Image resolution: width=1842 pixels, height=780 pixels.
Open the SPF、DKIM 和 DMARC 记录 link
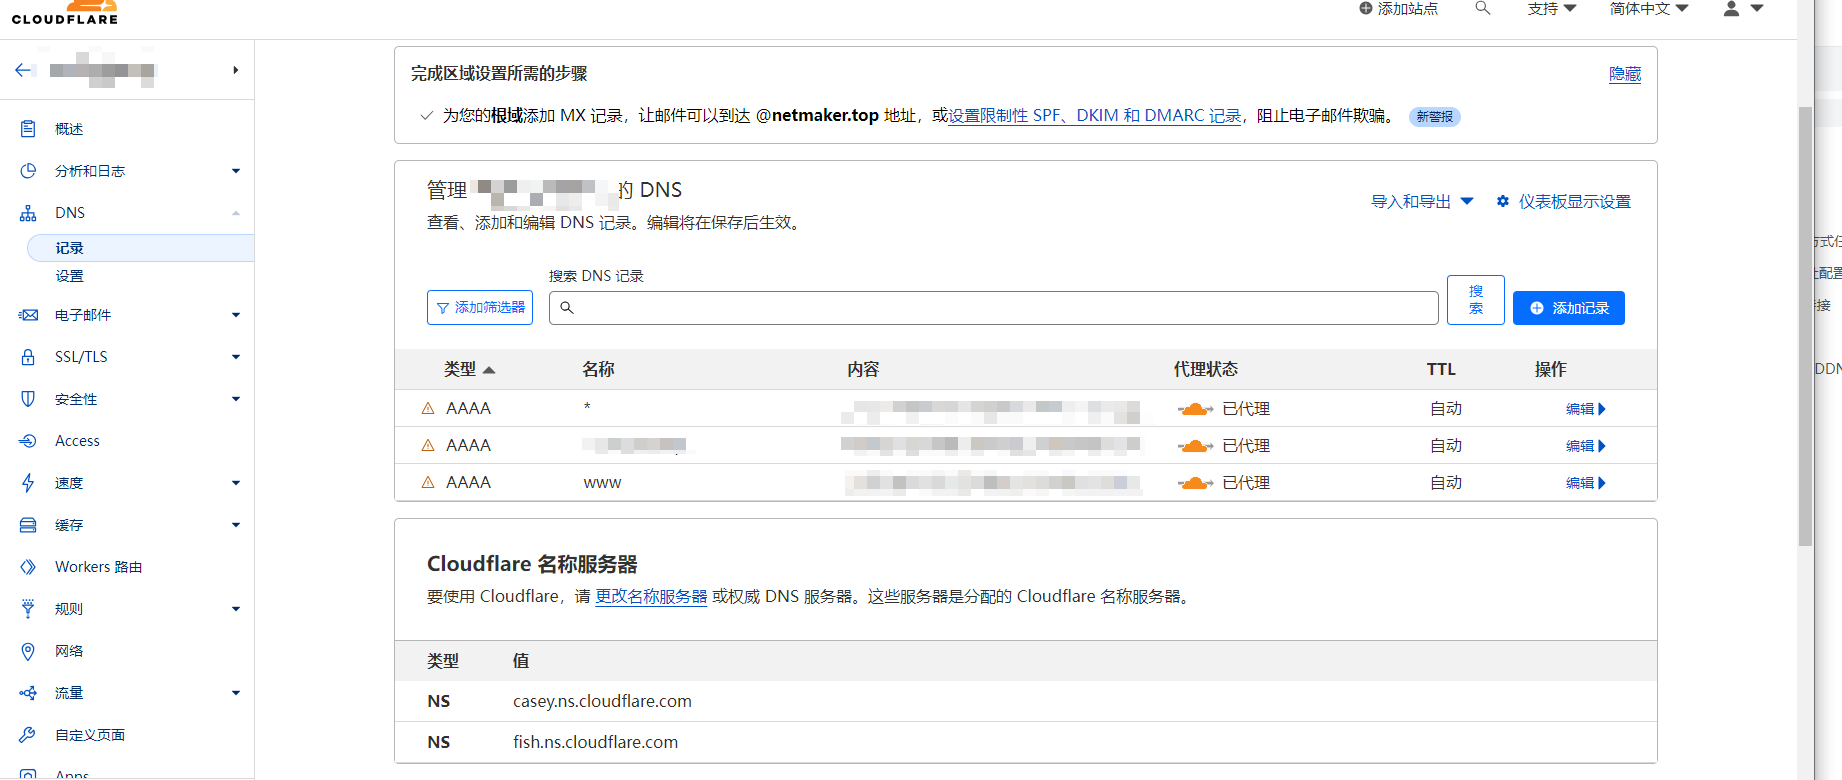coord(1095,116)
